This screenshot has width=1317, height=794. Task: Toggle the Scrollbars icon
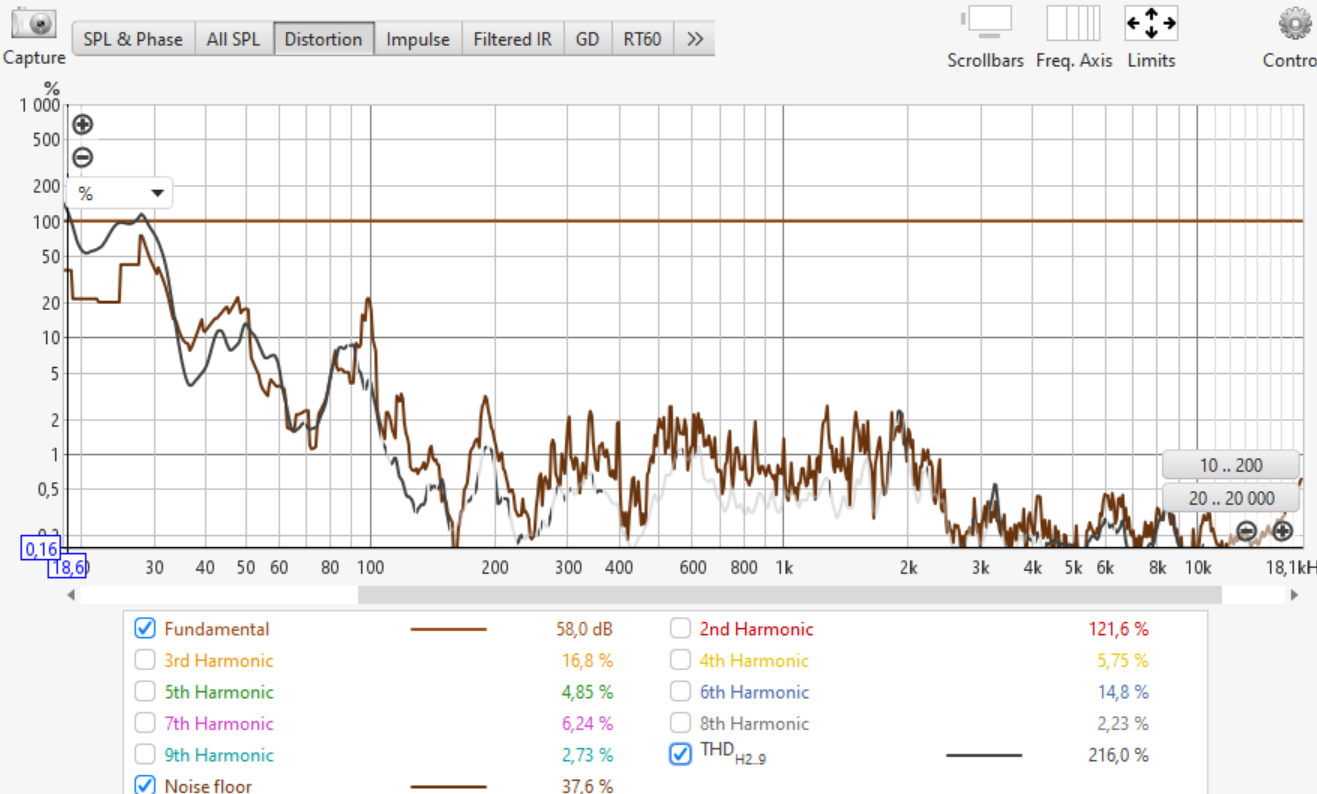coord(986,23)
